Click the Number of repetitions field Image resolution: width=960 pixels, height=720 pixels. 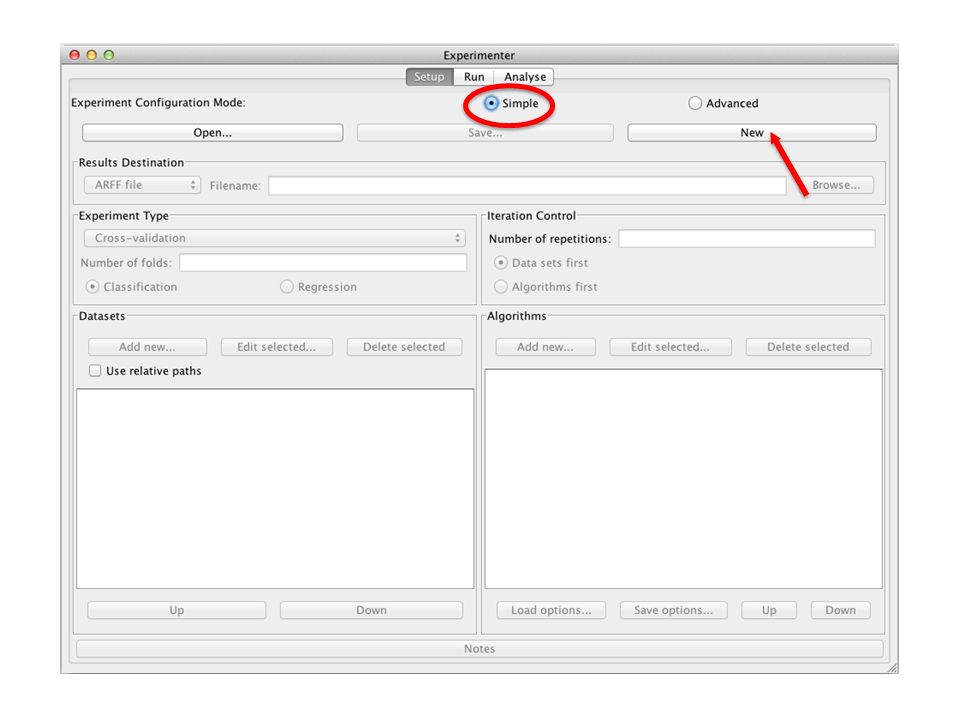(x=747, y=239)
